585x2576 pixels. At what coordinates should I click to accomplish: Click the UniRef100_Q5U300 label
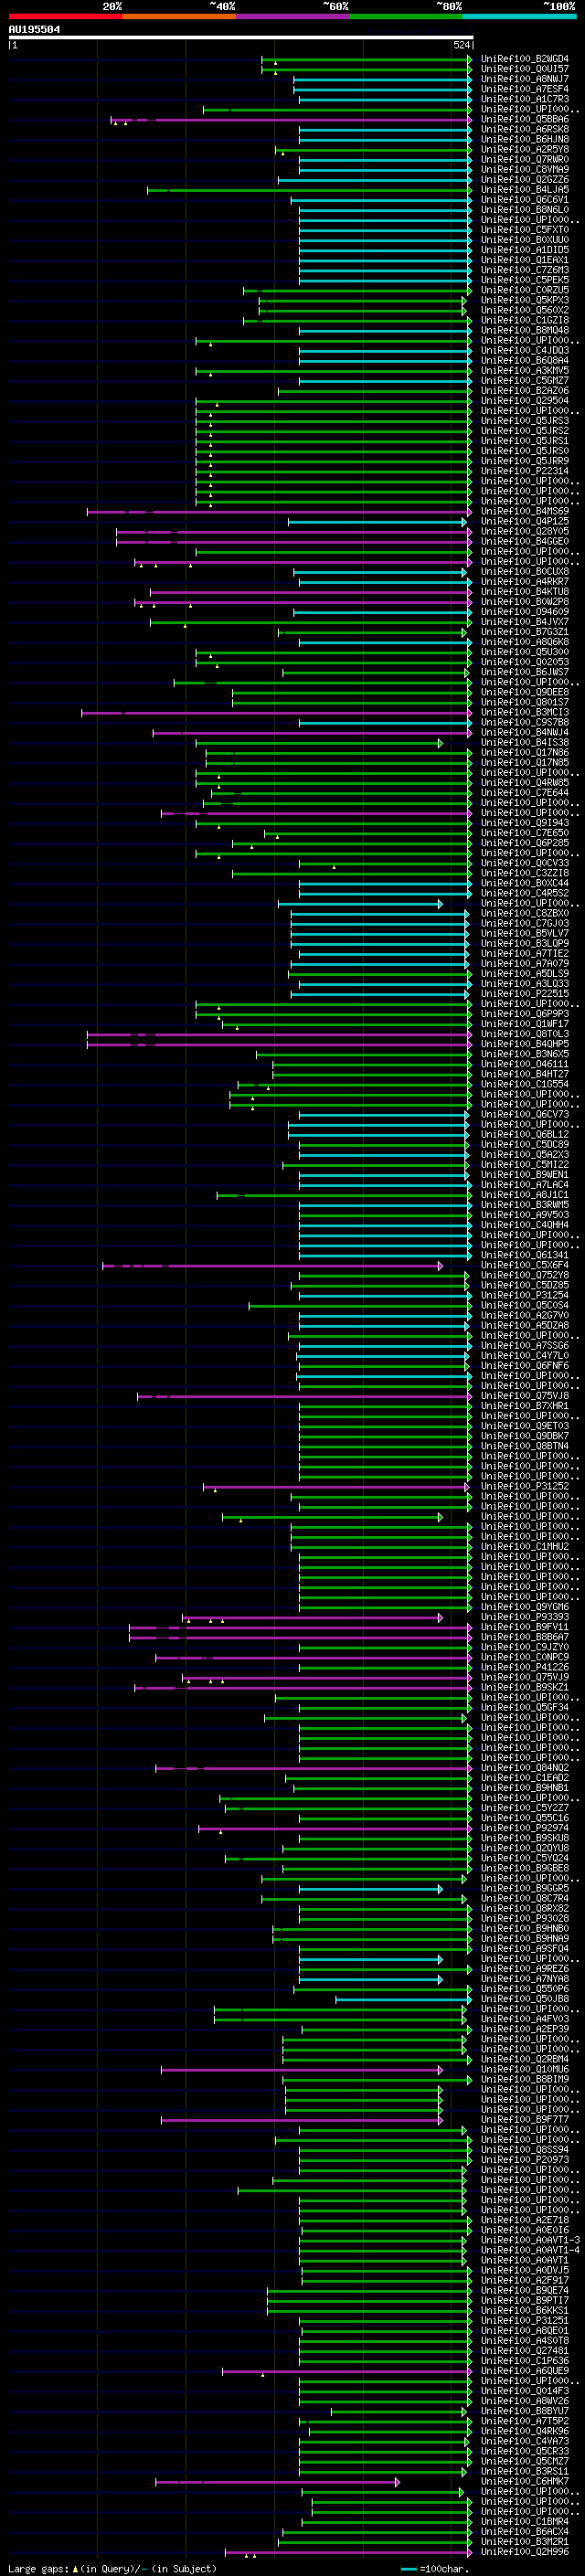[524, 652]
